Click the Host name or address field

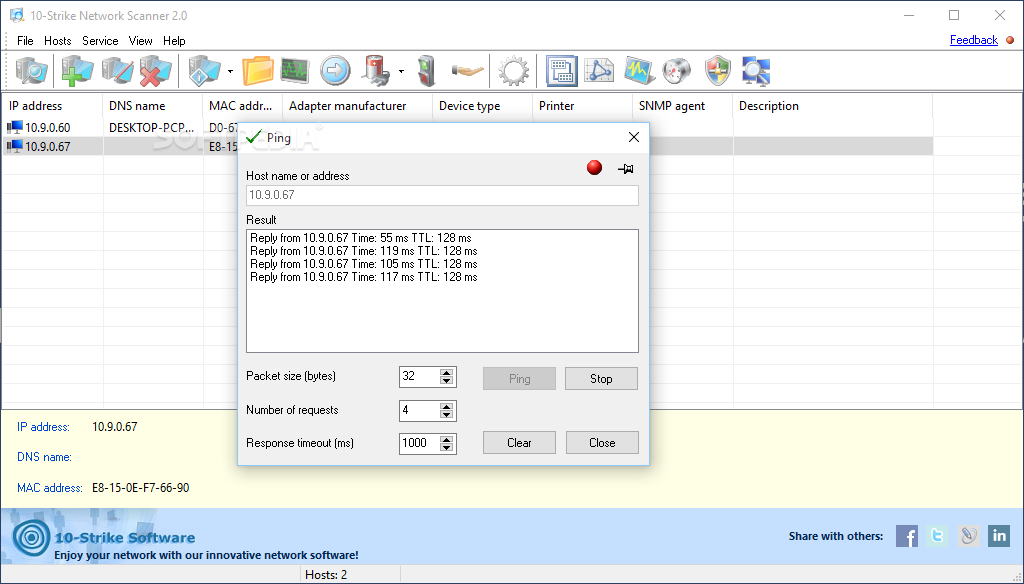click(442, 195)
